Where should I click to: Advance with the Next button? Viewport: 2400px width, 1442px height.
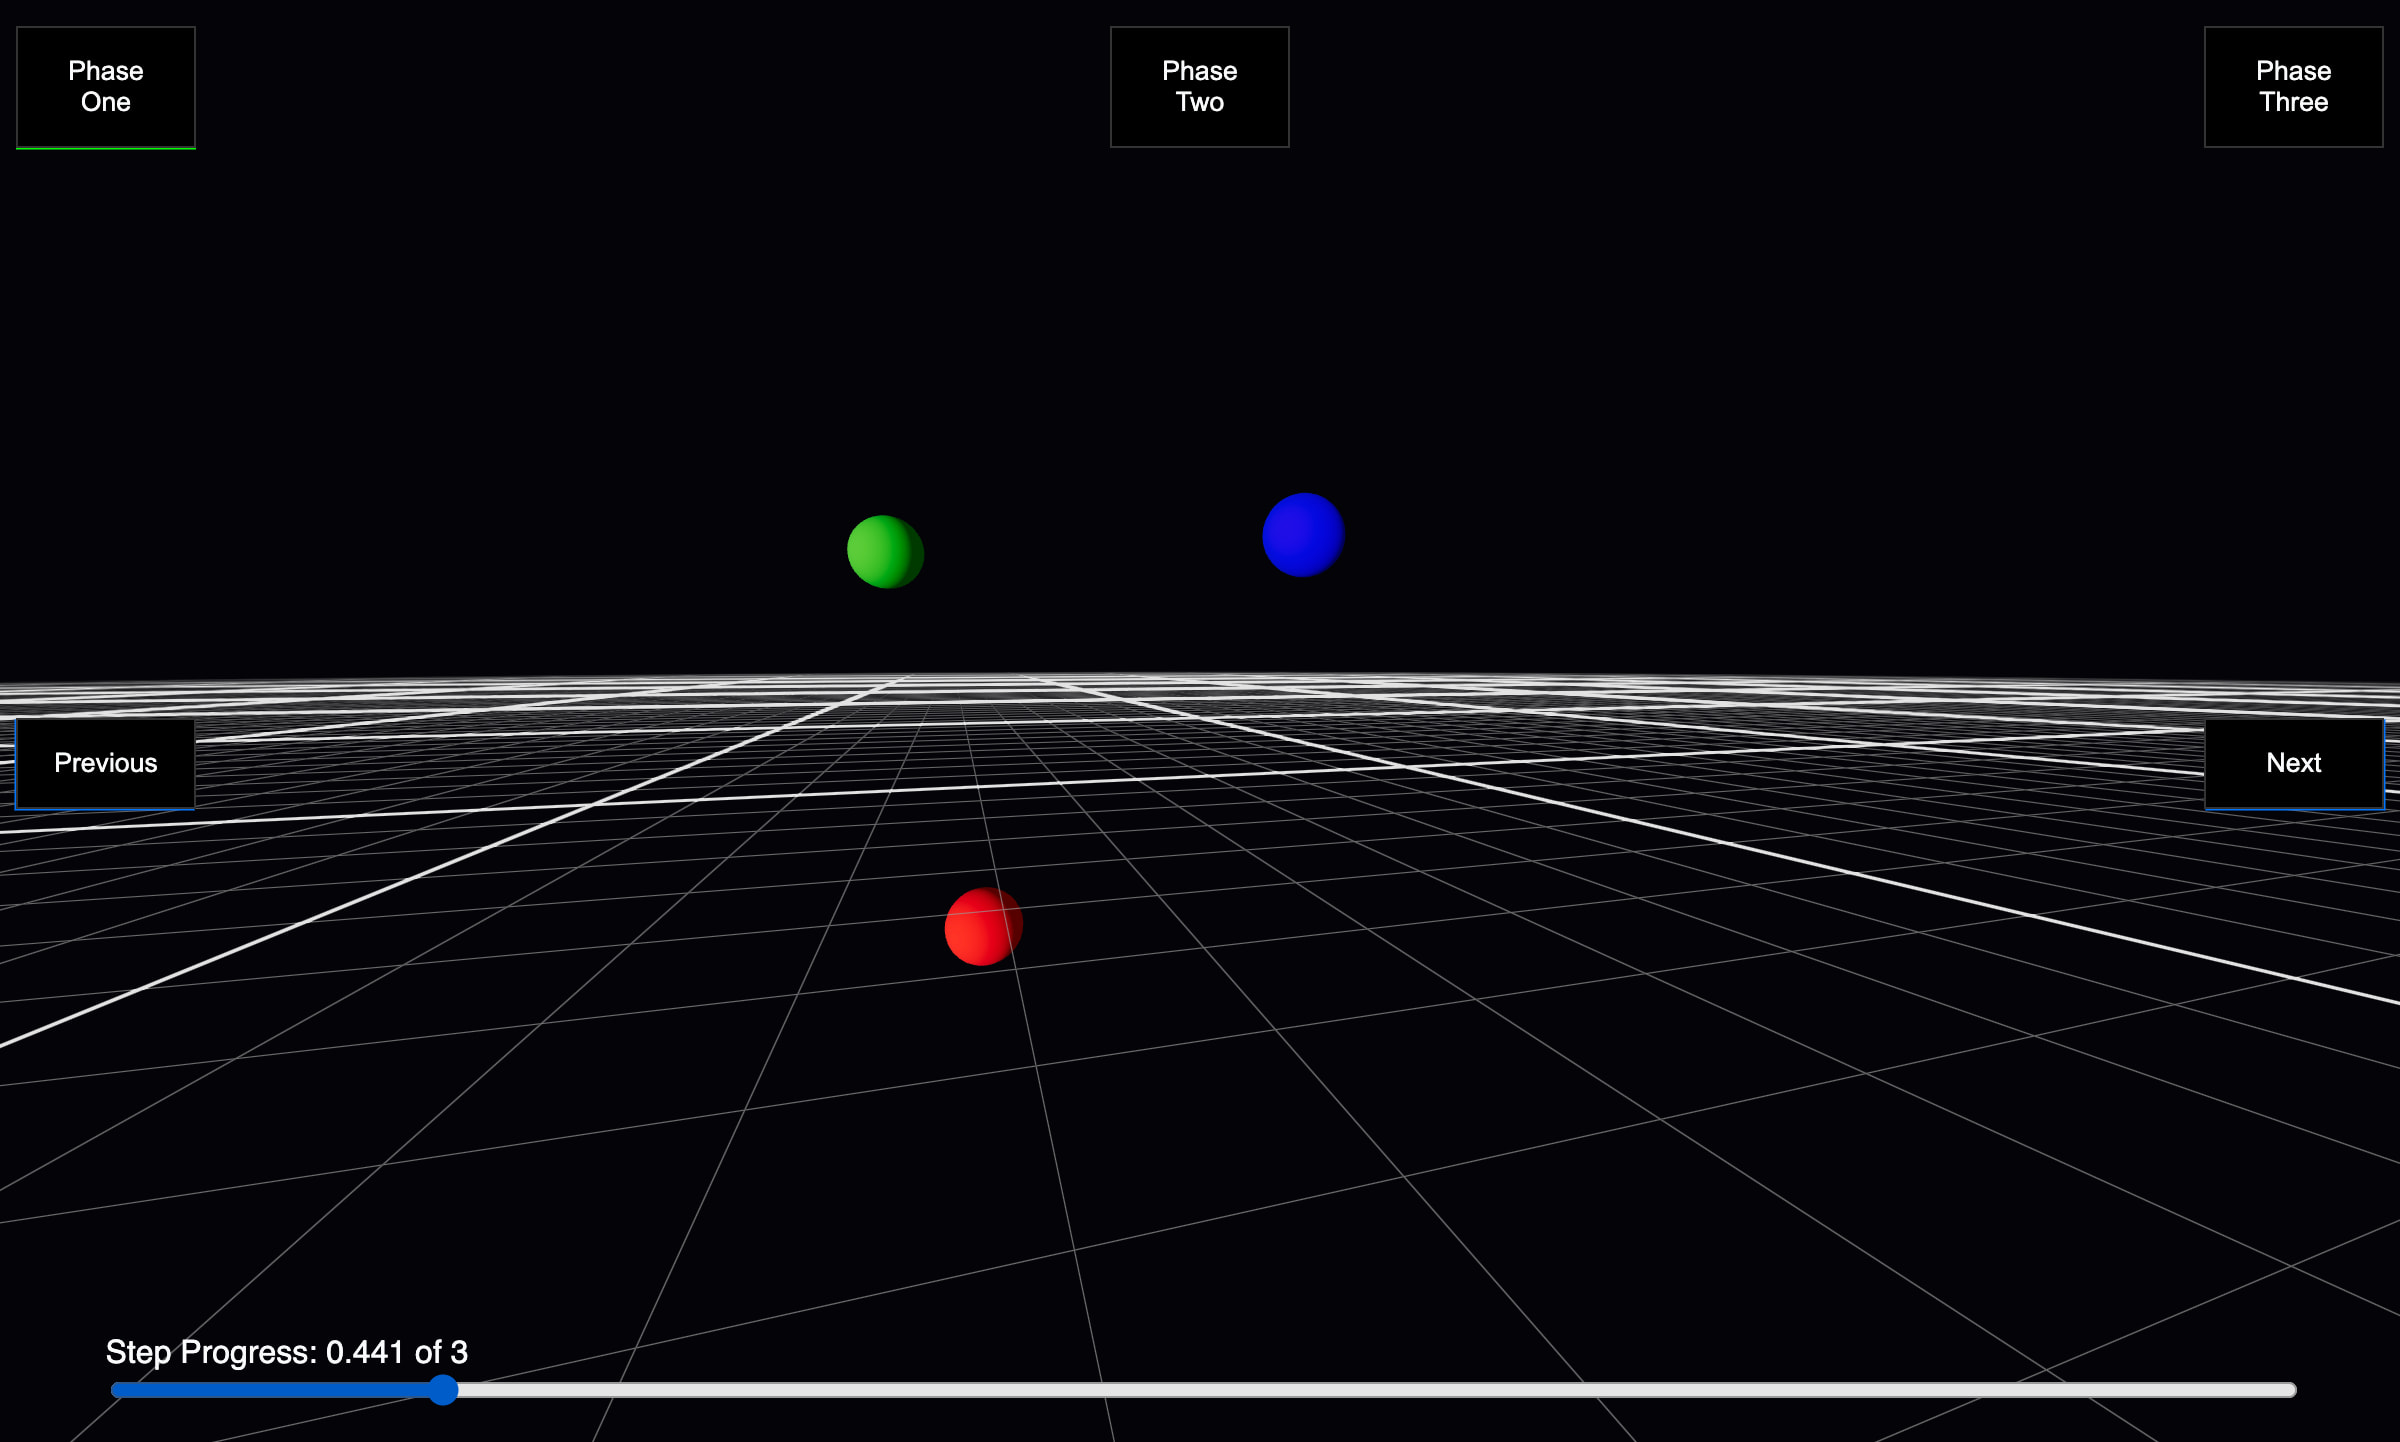point(2294,763)
